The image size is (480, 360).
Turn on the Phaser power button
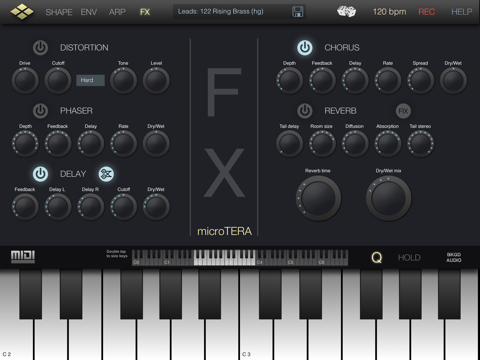click(x=40, y=111)
